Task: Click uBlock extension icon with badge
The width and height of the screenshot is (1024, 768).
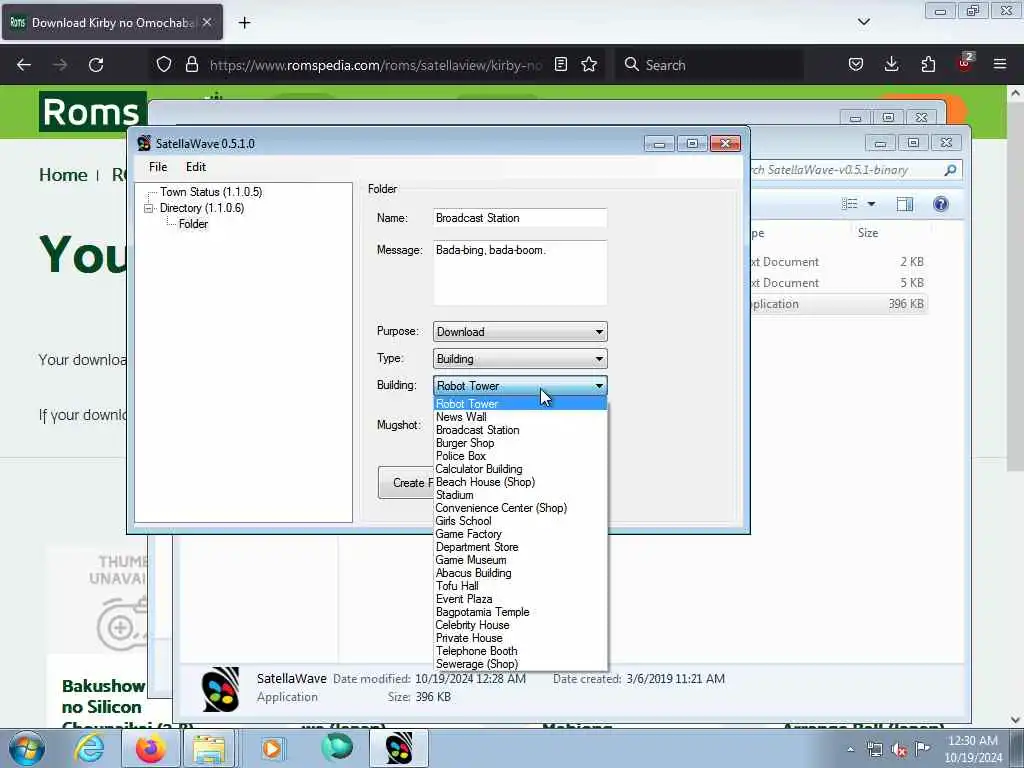Action: tap(965, 63)
